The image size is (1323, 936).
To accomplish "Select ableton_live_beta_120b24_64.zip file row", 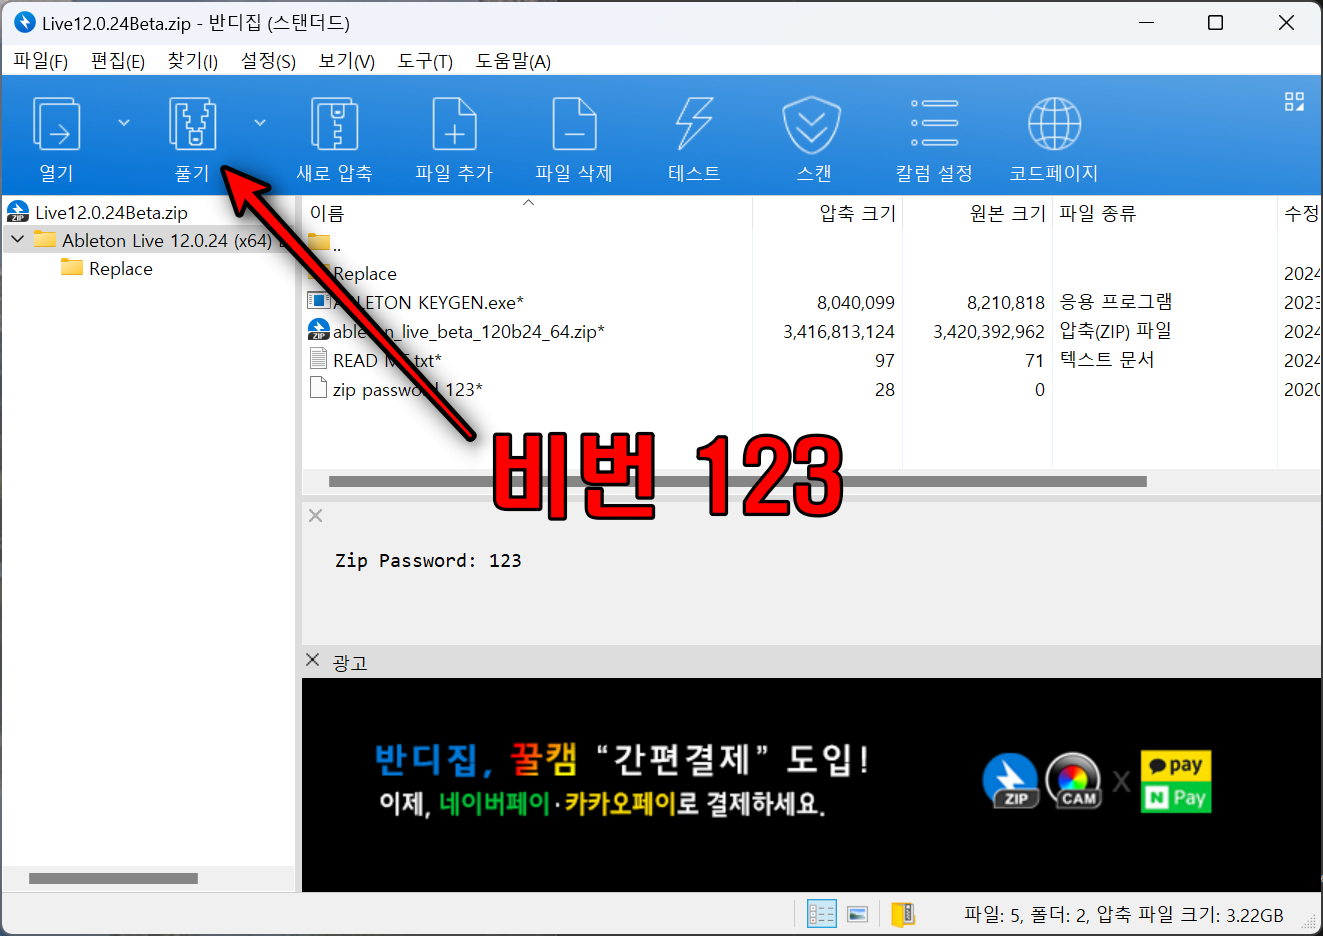I will click(x=812, y=331).
